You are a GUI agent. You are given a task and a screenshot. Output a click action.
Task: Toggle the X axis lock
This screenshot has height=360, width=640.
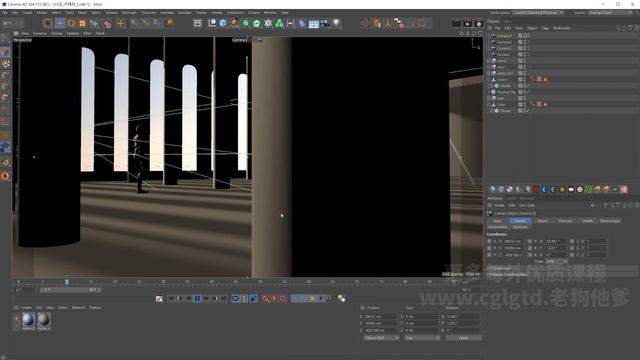coord(135,23)
